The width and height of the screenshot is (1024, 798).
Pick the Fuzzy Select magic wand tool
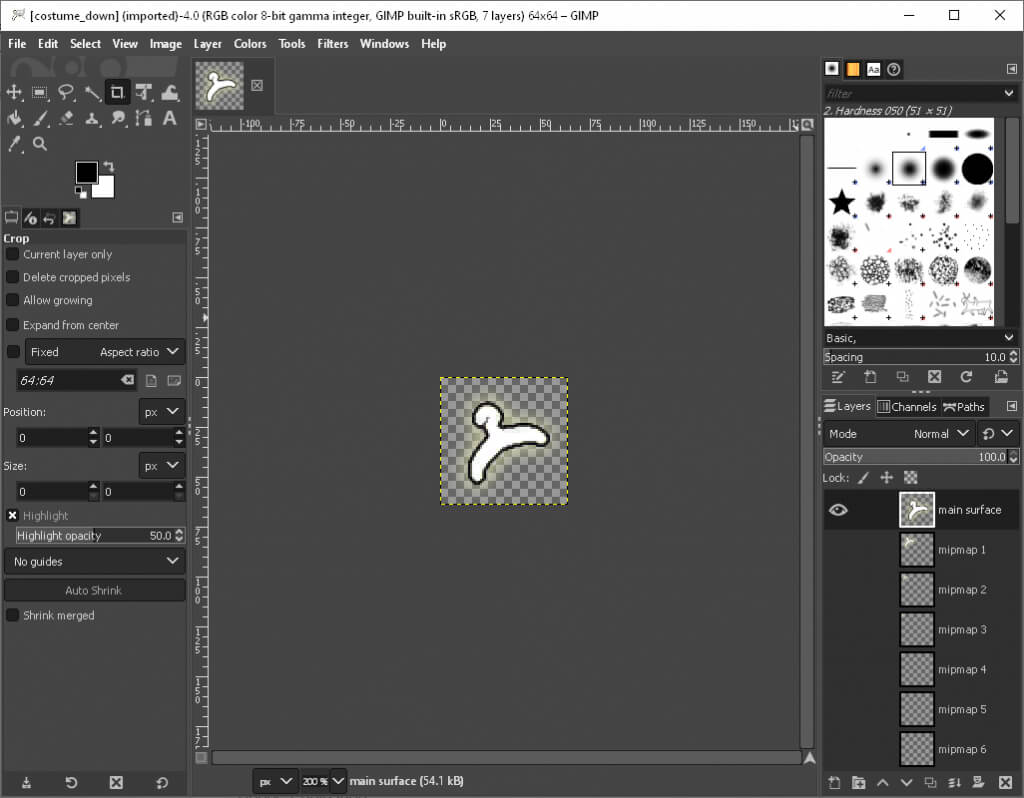coord(92,93)
